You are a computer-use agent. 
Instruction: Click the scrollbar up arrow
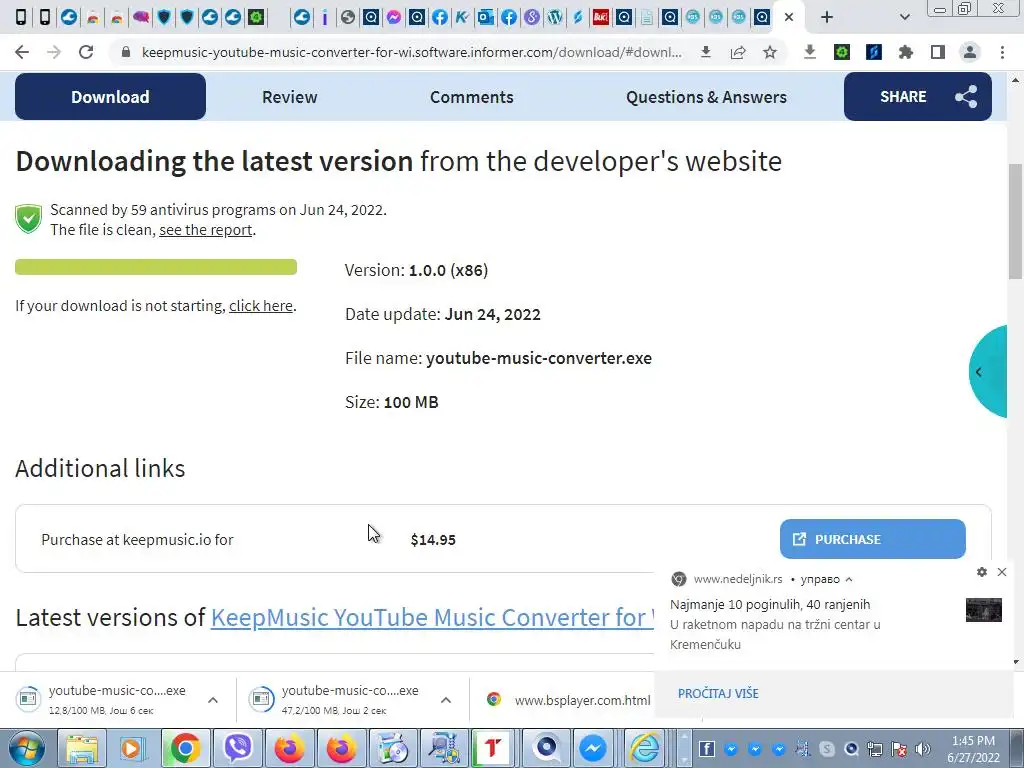[x=1016, y=80]
